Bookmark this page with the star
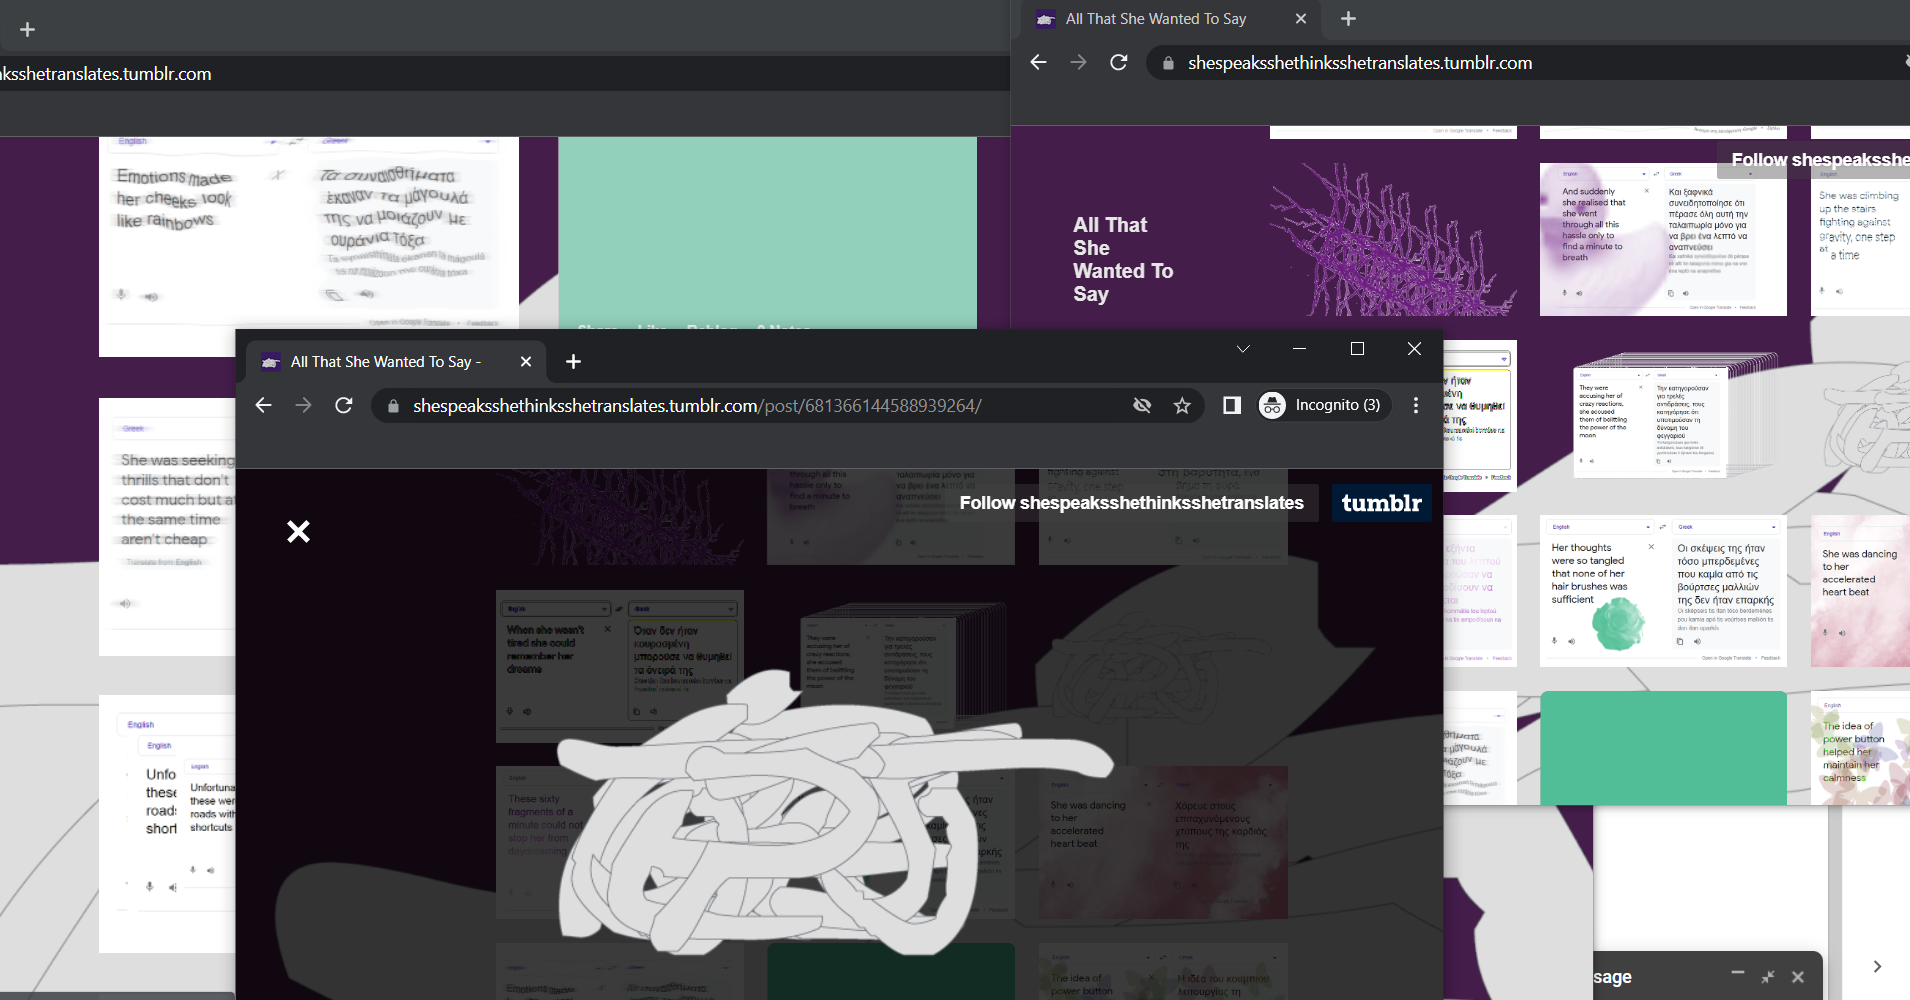The width and height of the screenshot is (1910, 1000). click(x=1182, y=405)
